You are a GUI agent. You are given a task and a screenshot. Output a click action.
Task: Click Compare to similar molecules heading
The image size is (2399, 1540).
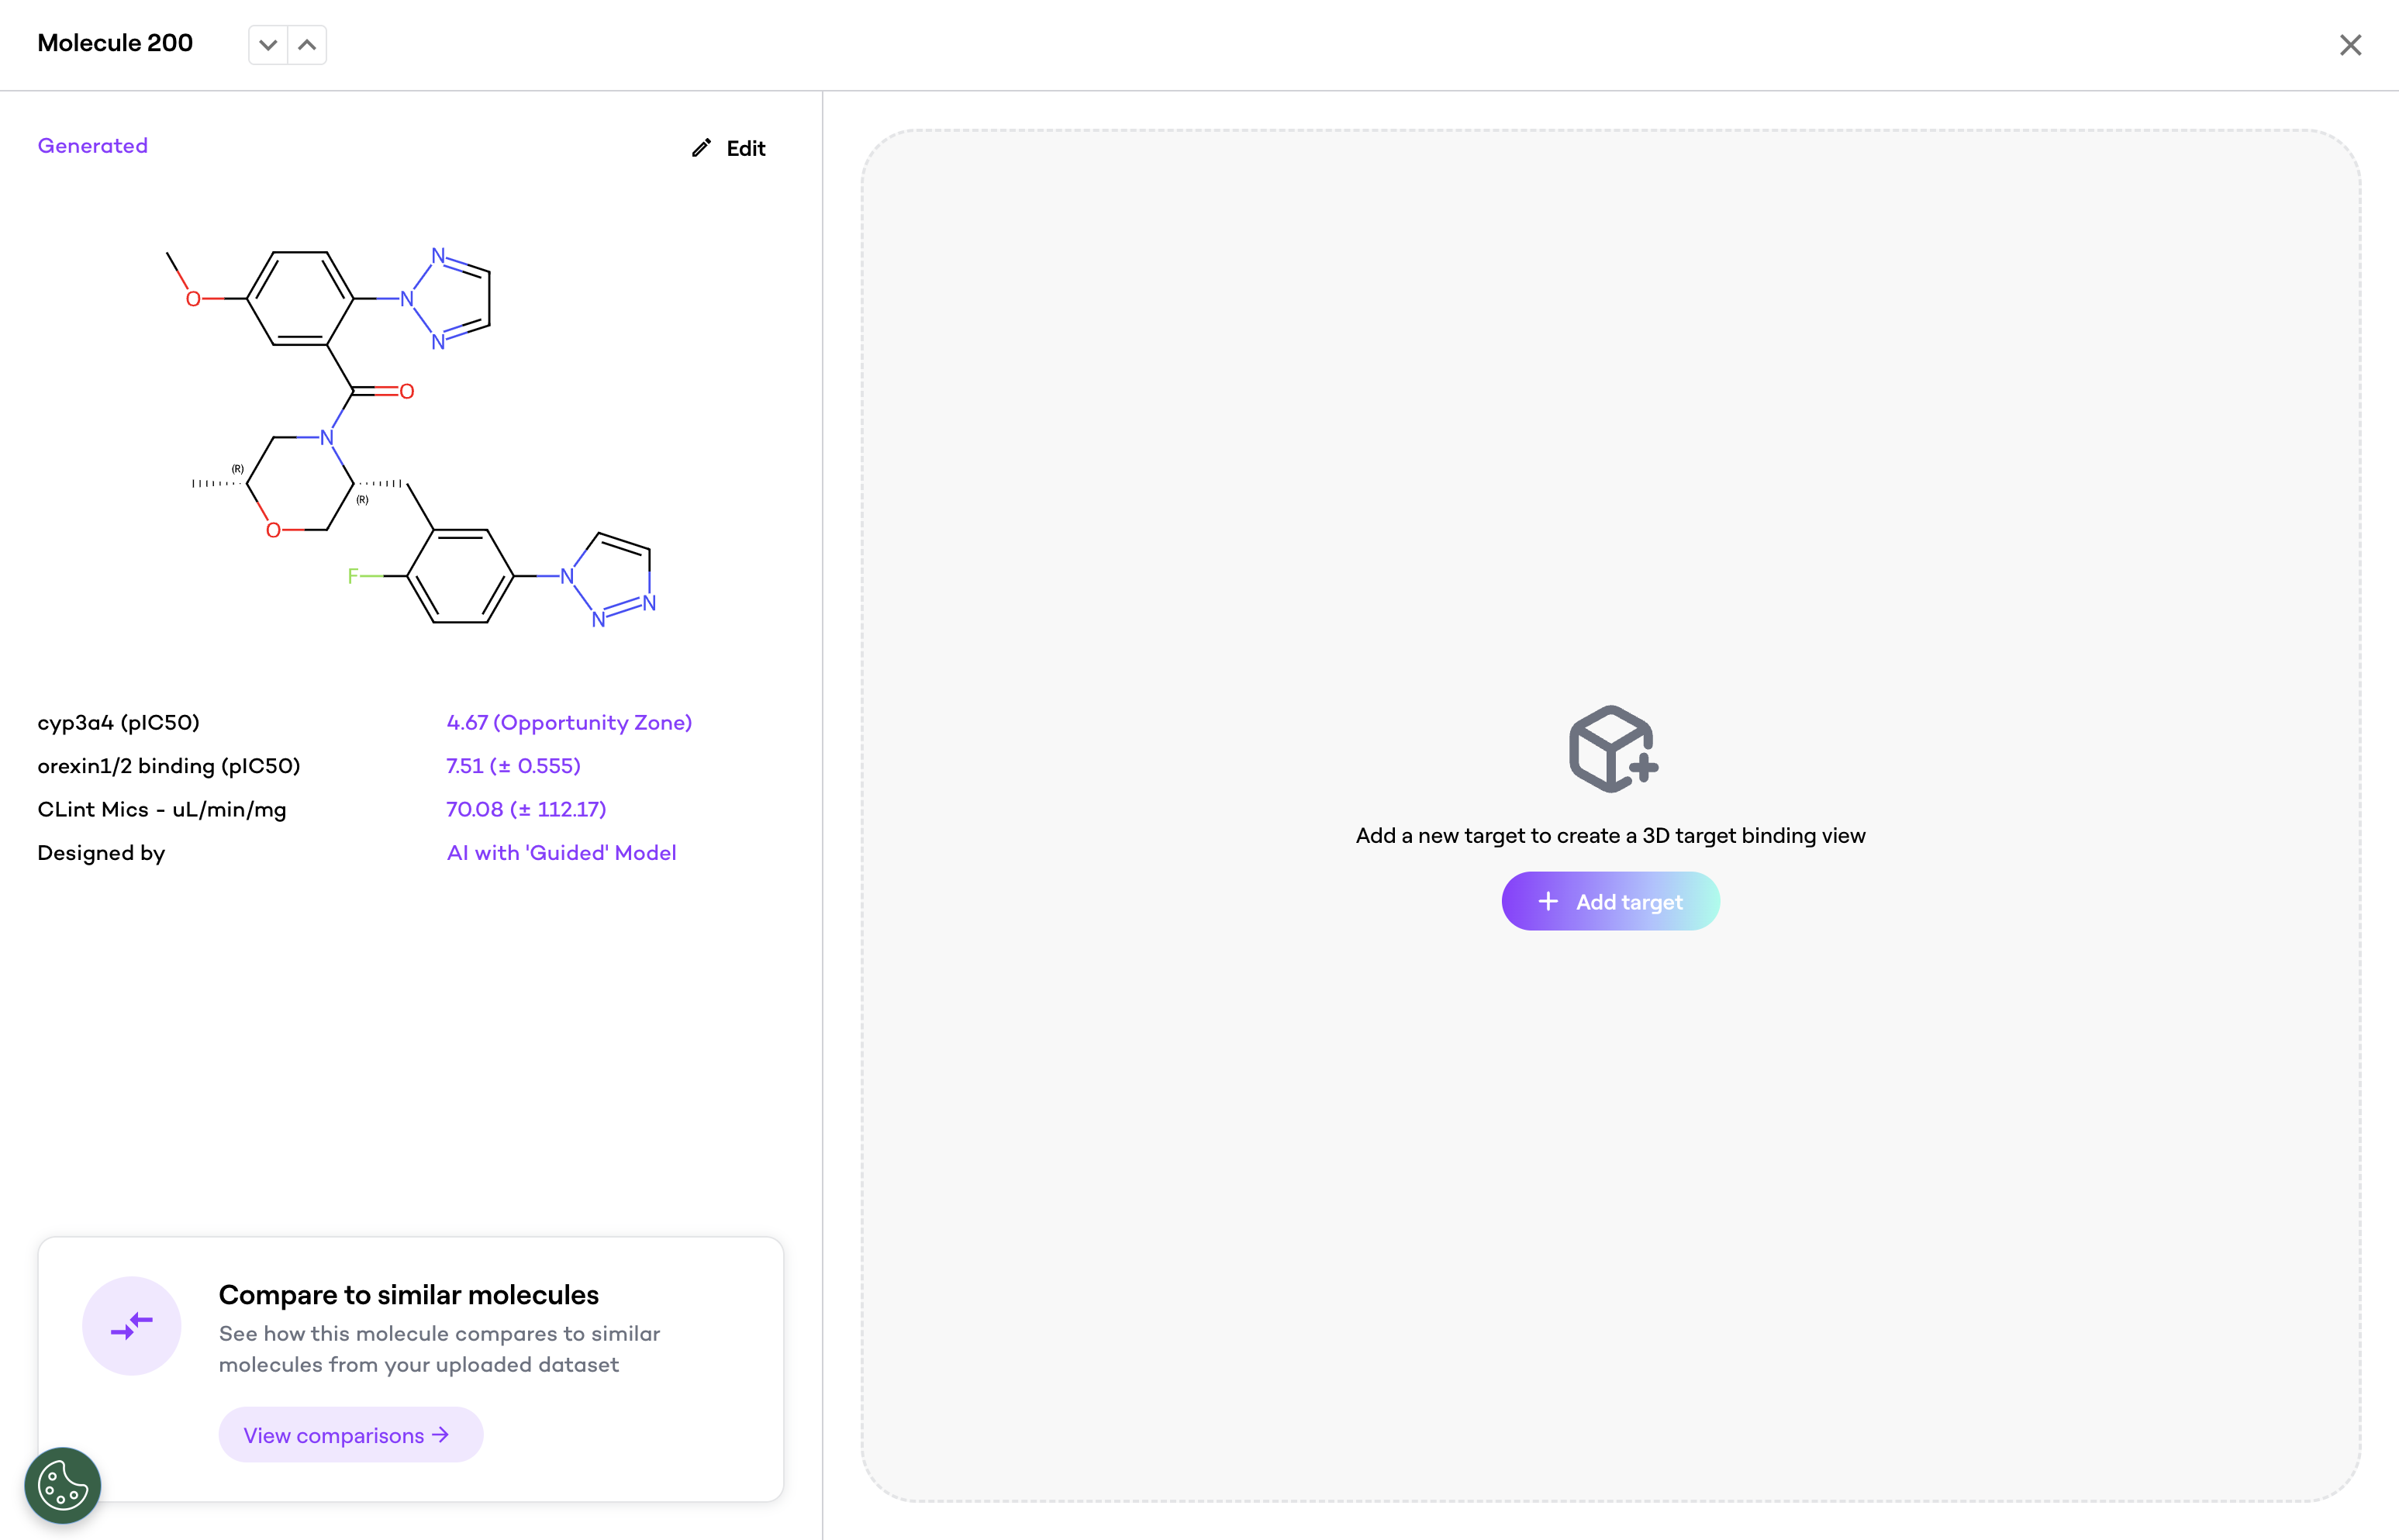coord(408,1295)
